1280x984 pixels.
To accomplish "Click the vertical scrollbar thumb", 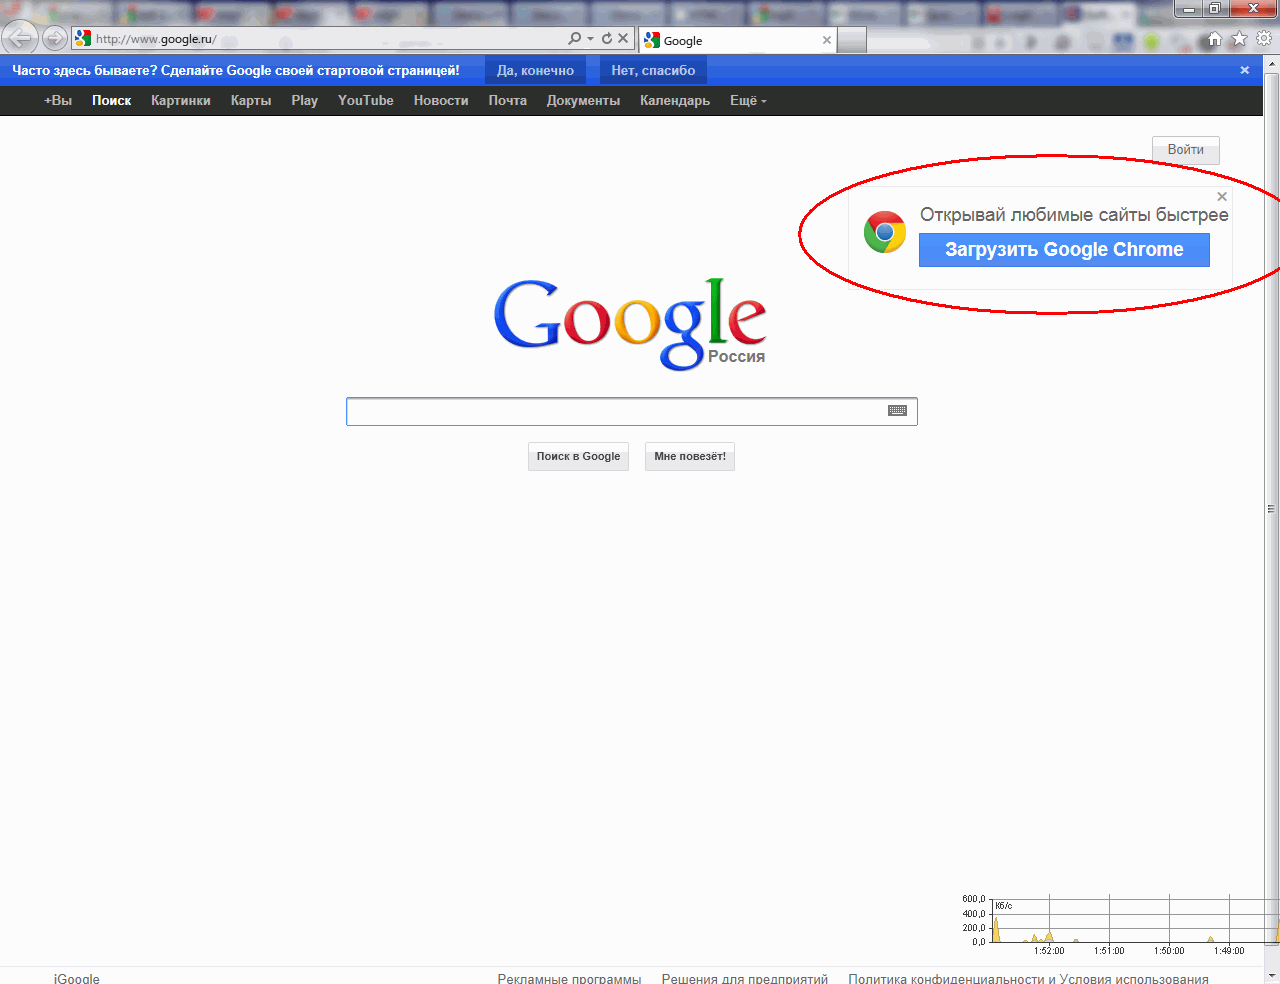I will (x=1272, y=509).
